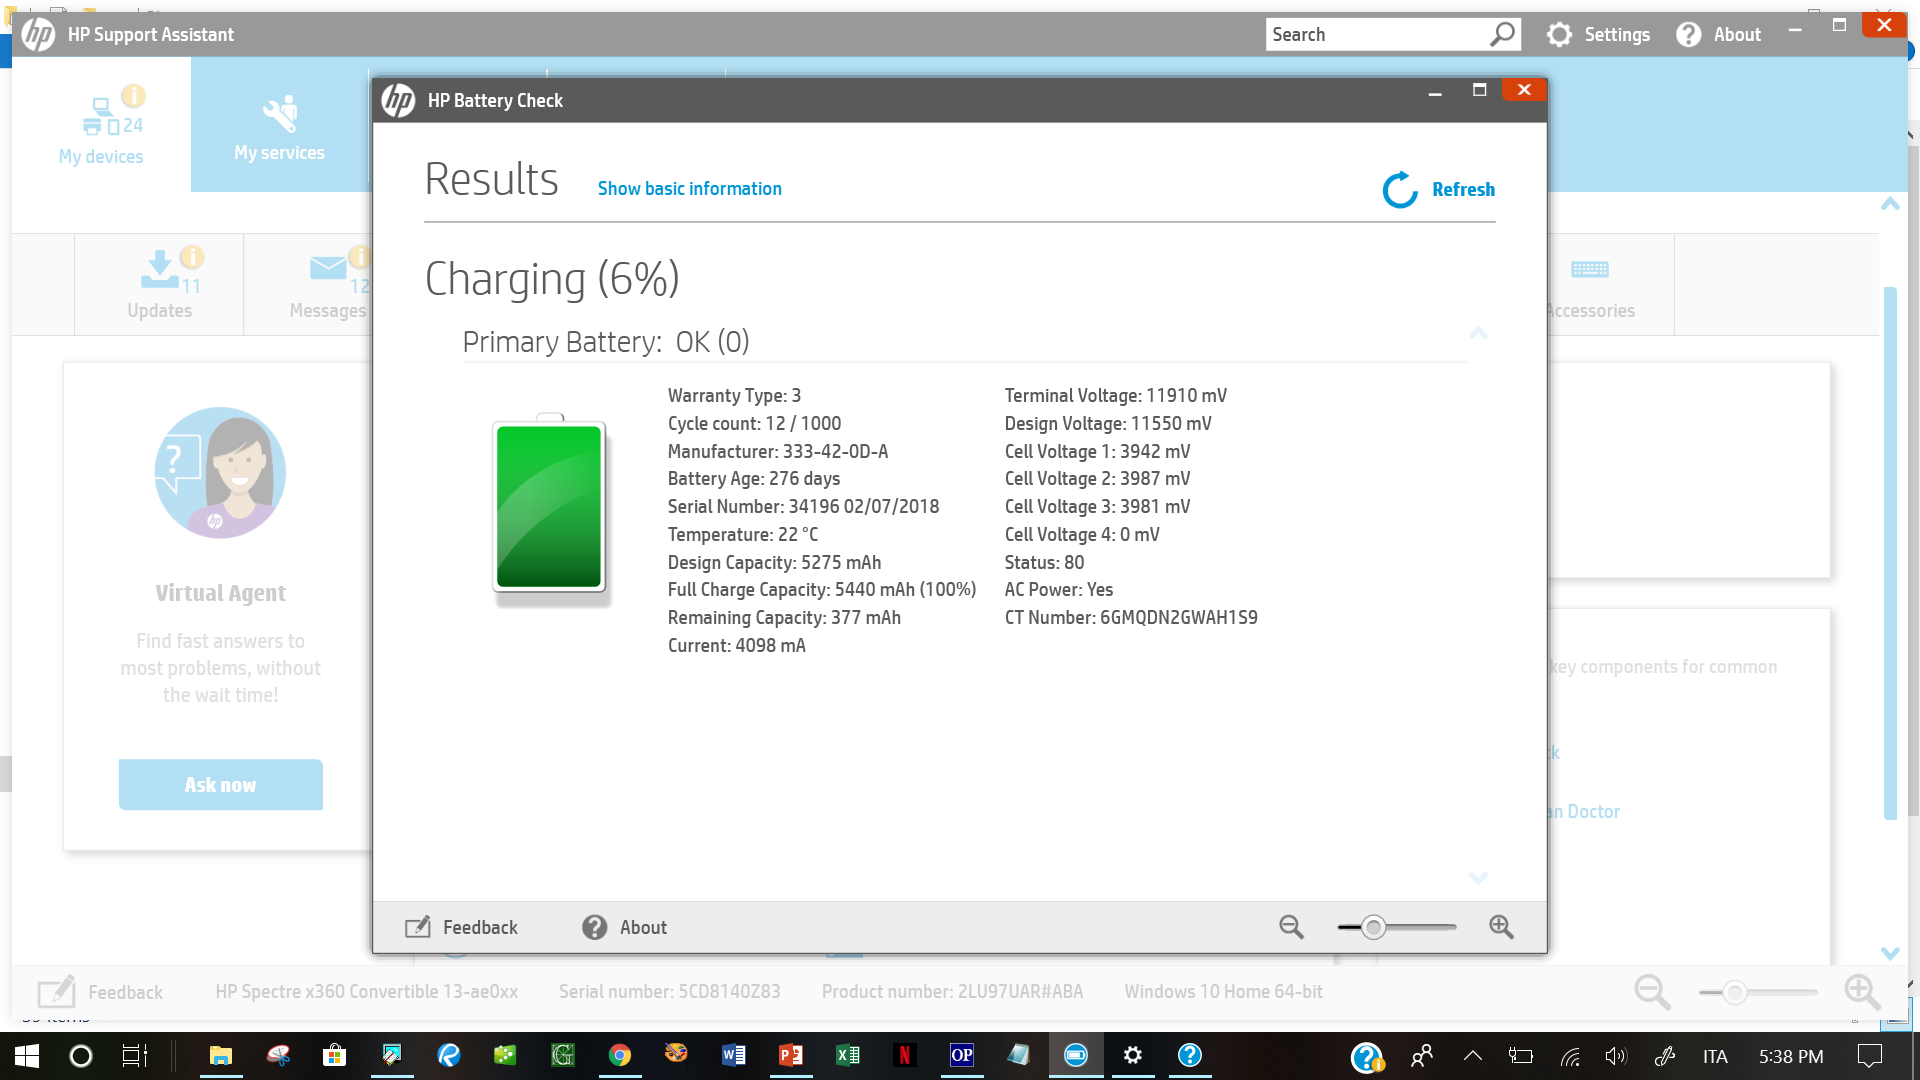Screen dimensions: 1920x1080
Task: Click the 5:38 PM clock
Action: coord(1791,1056)
